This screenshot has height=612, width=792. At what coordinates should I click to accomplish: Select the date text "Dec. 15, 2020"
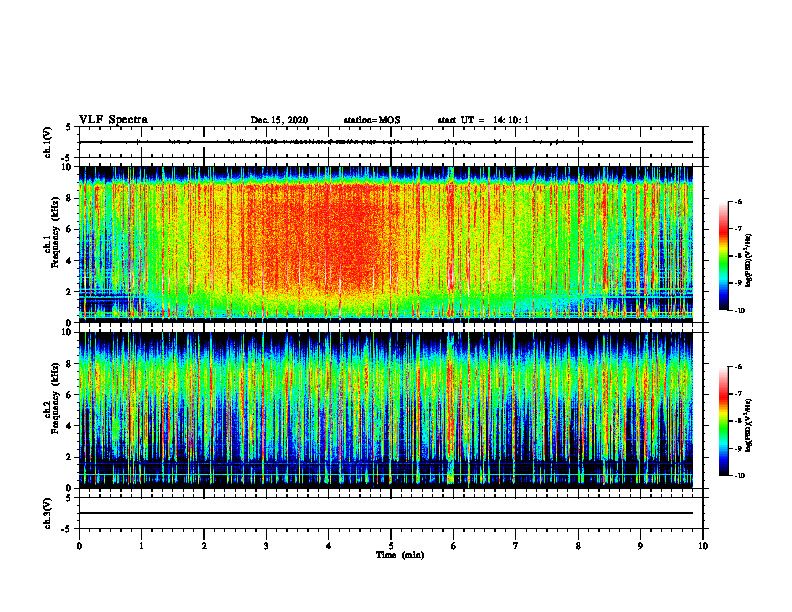pos(279,120)
